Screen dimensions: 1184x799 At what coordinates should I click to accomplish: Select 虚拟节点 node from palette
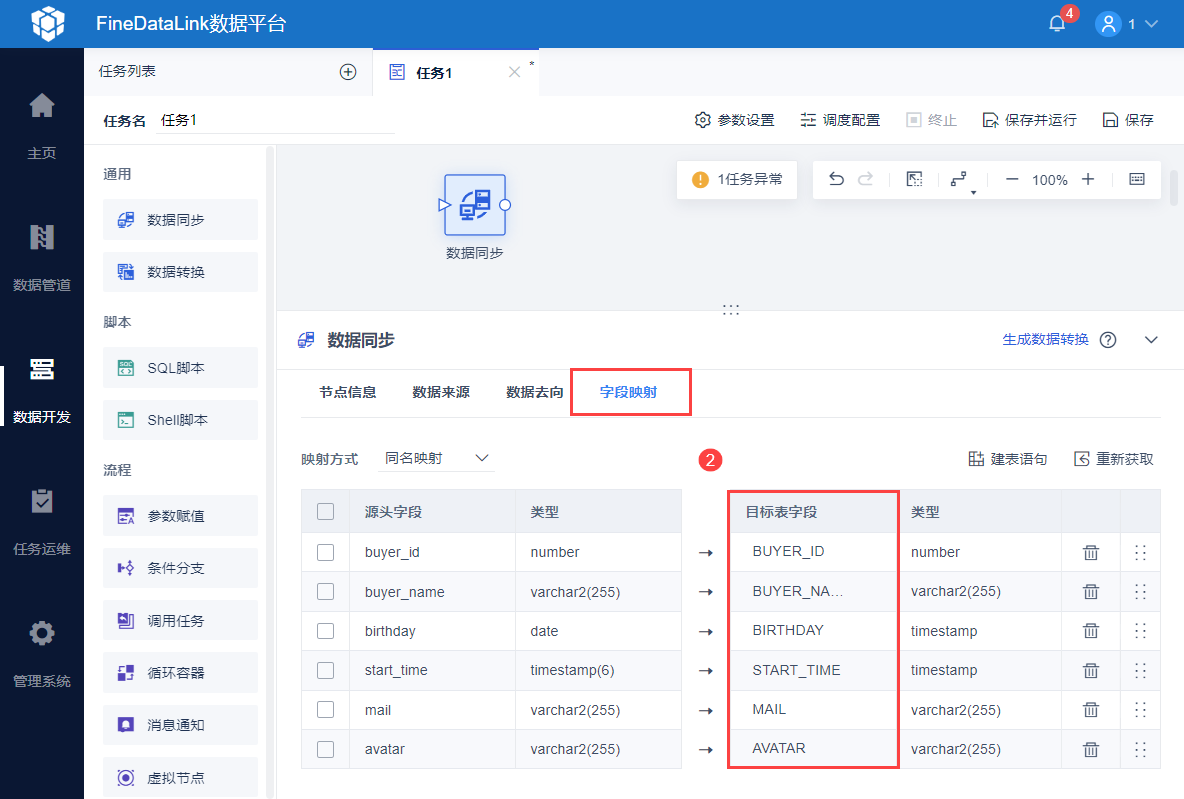pos(180,777)
